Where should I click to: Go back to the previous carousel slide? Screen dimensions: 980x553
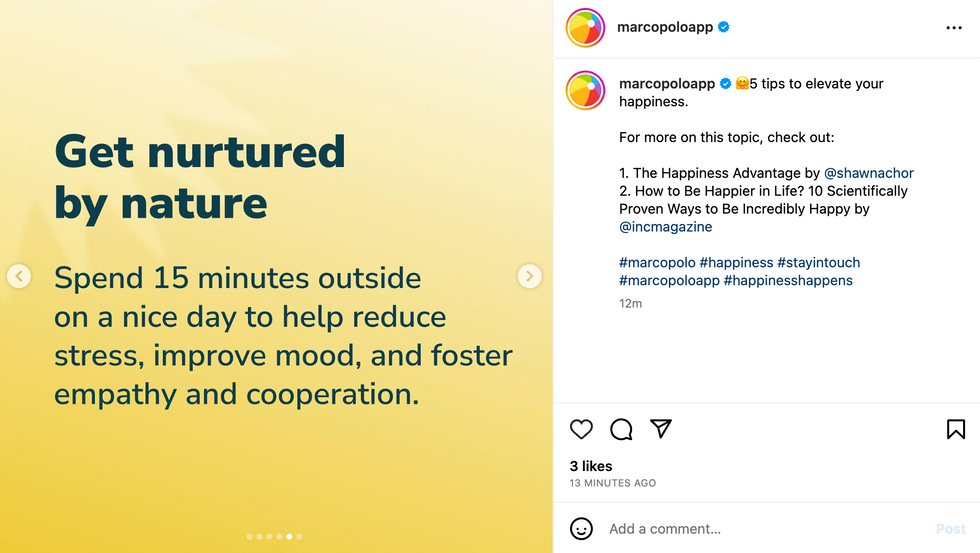coord(19,276)
